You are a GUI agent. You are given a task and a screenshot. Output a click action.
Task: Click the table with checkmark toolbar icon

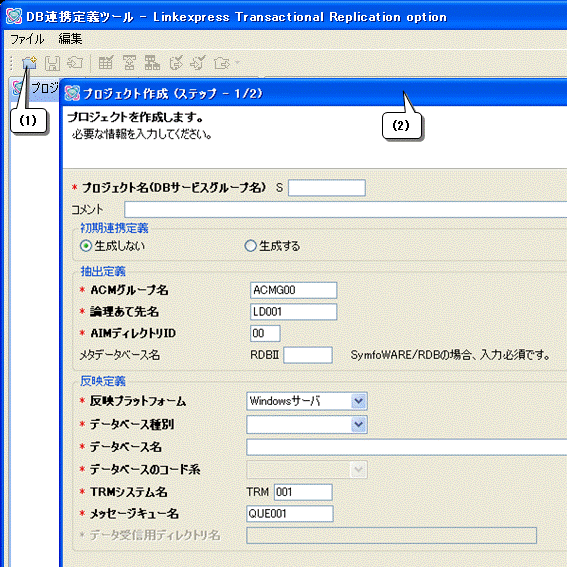(x=106, y=63)
